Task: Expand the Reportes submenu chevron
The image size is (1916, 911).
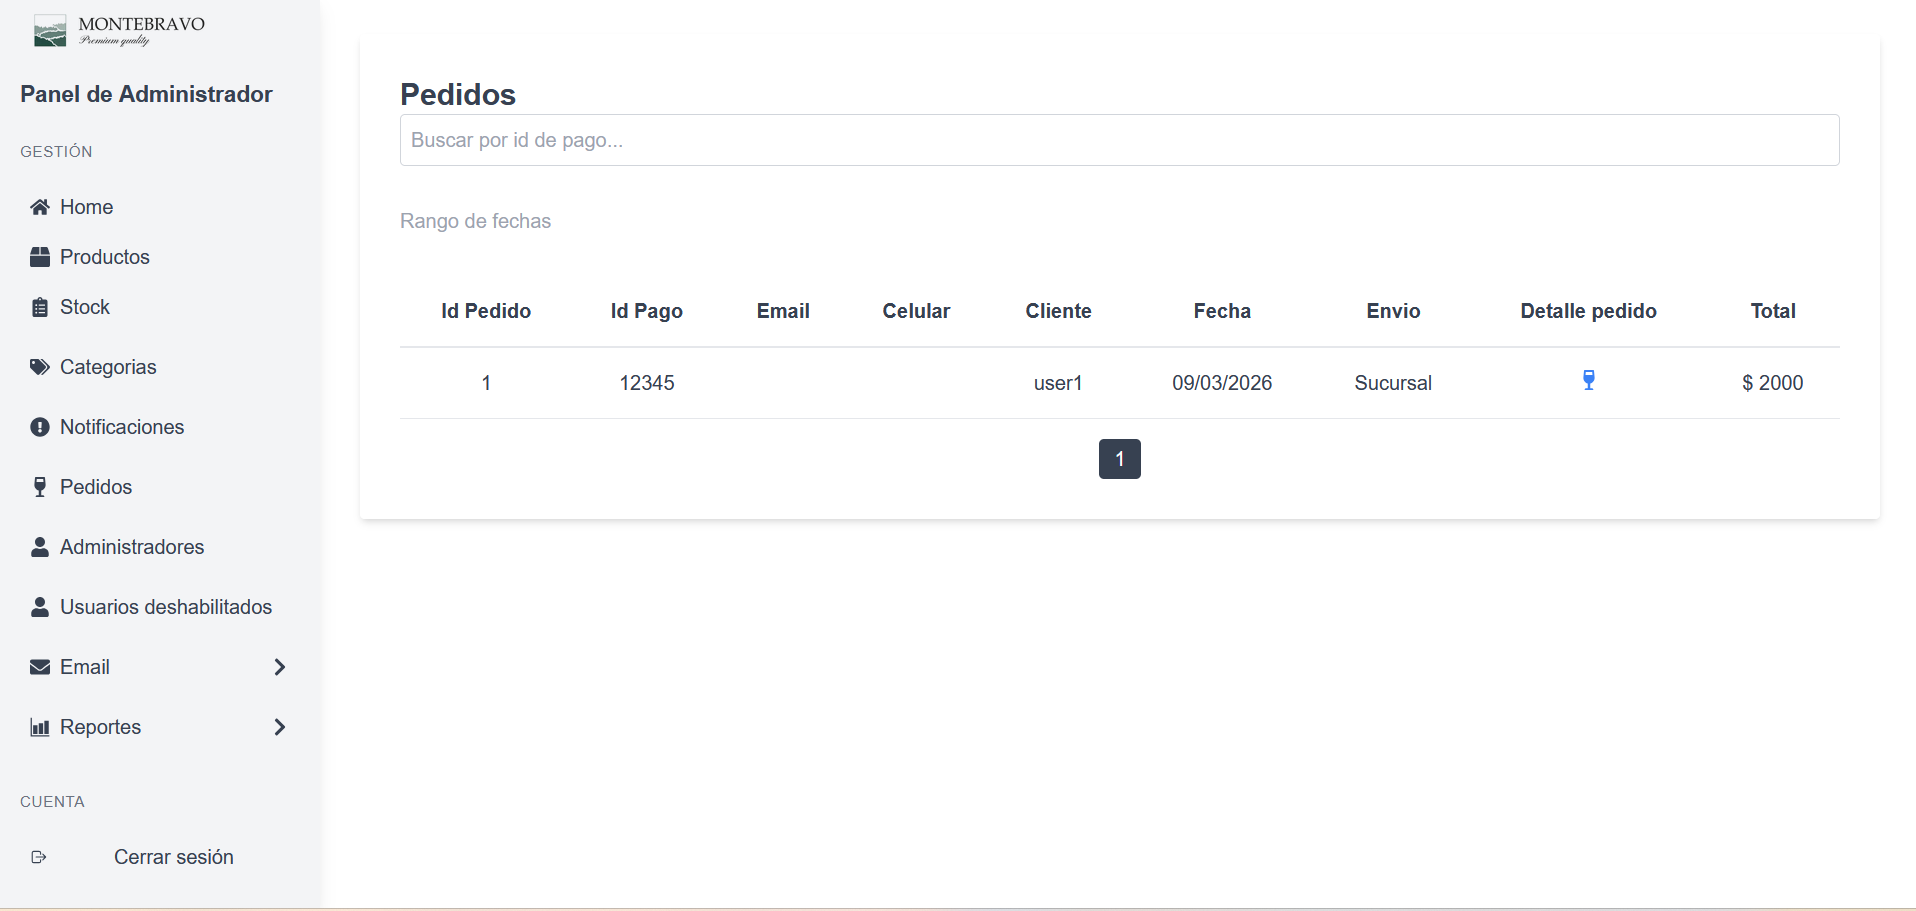Action: 280,727
